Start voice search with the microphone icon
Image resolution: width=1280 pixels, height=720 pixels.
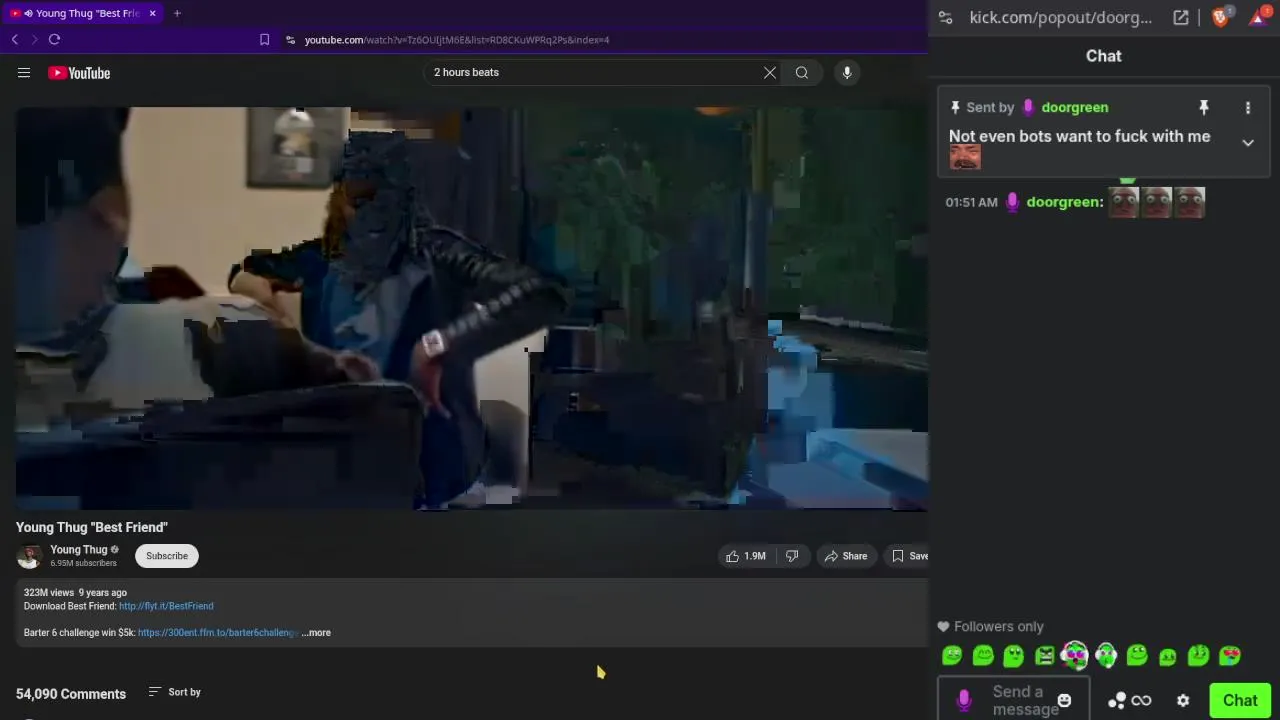tap(847, 72)
